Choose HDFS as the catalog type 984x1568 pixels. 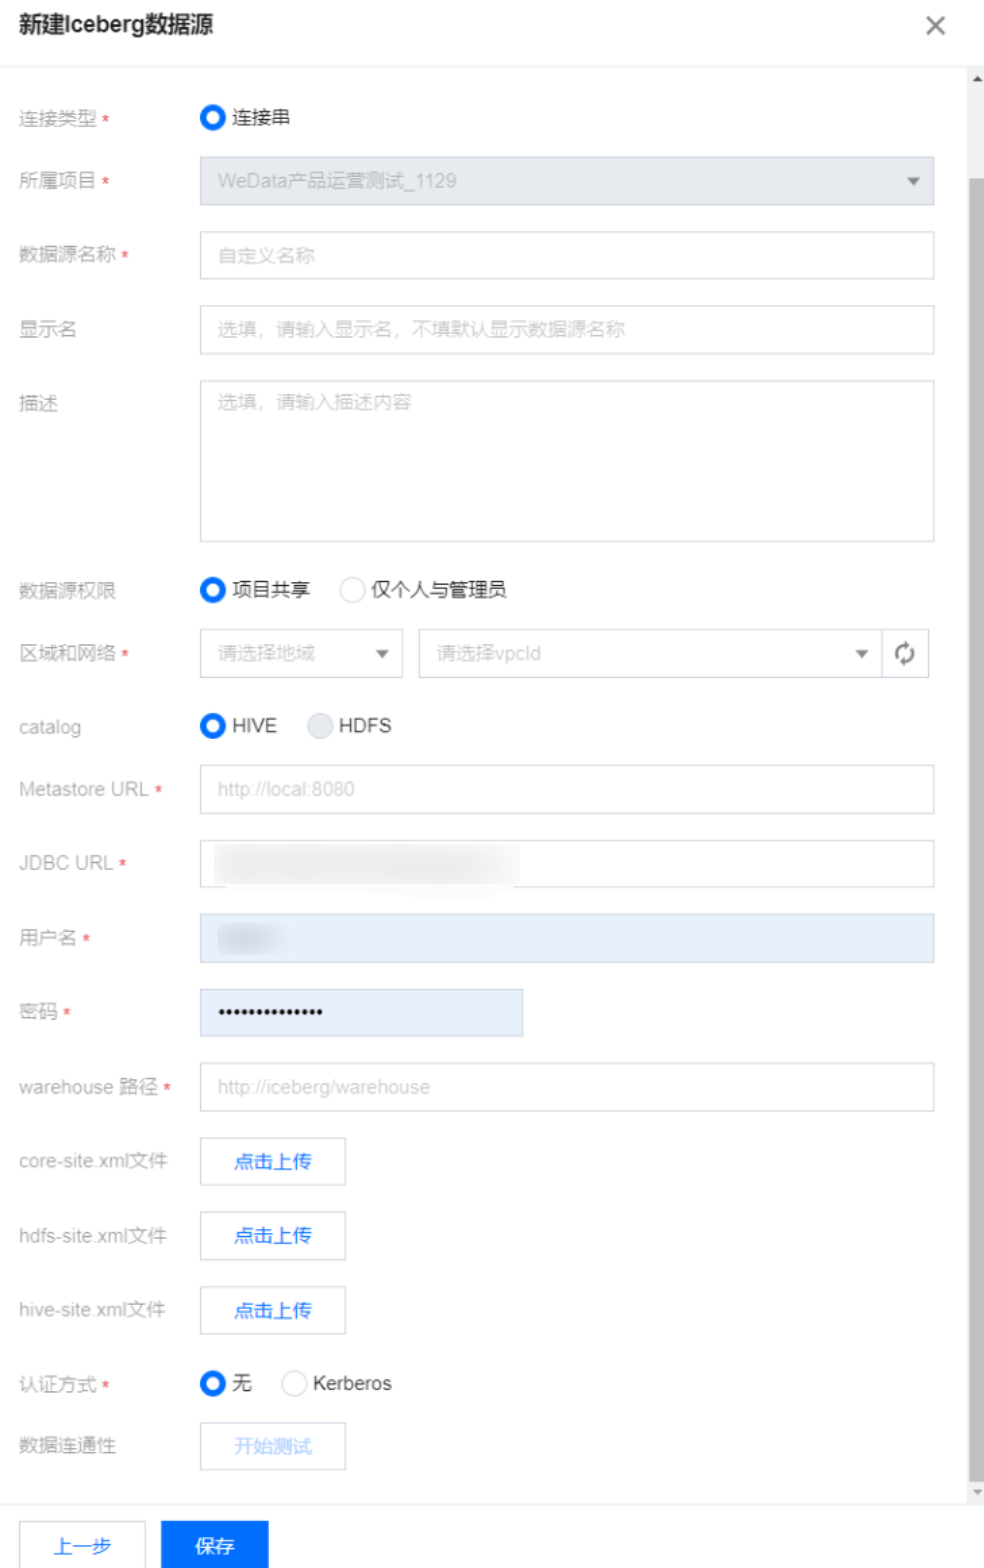(x=320, y=726)
